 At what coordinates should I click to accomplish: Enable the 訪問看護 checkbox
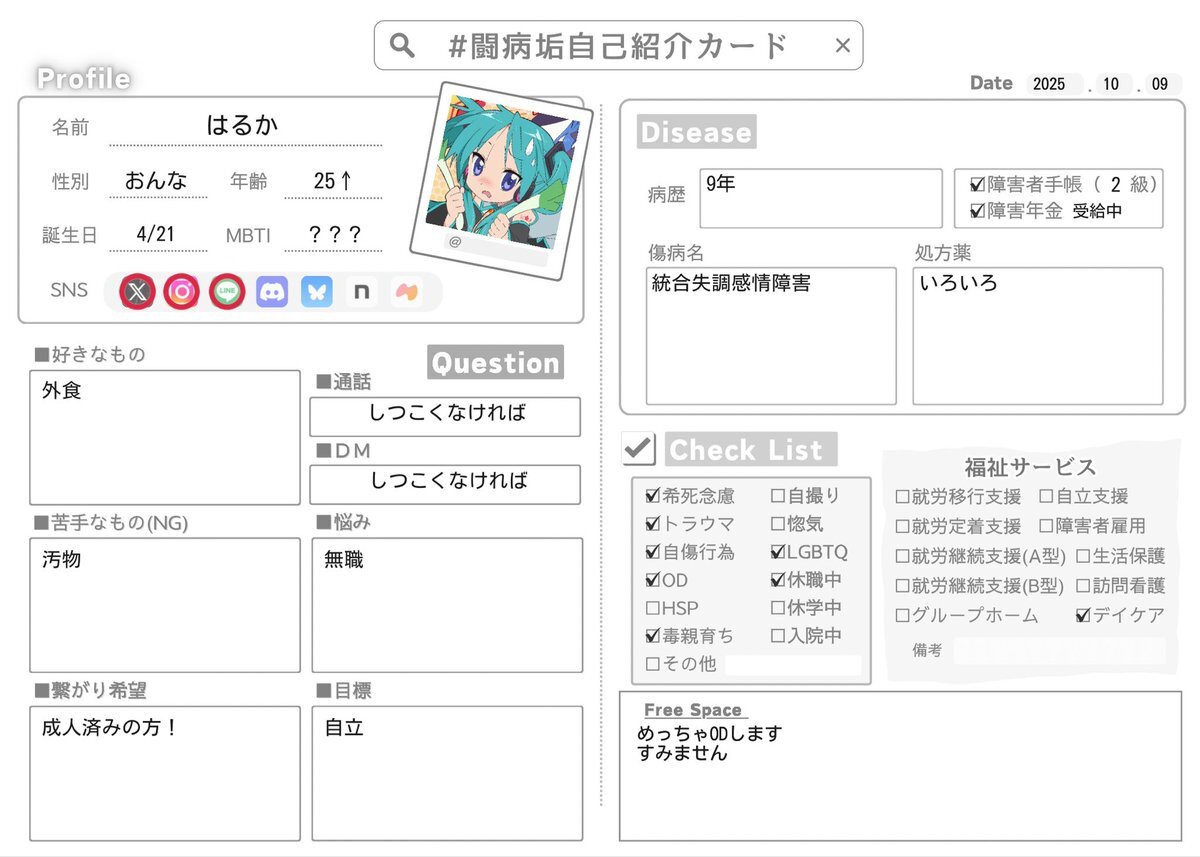[1082, 586]
